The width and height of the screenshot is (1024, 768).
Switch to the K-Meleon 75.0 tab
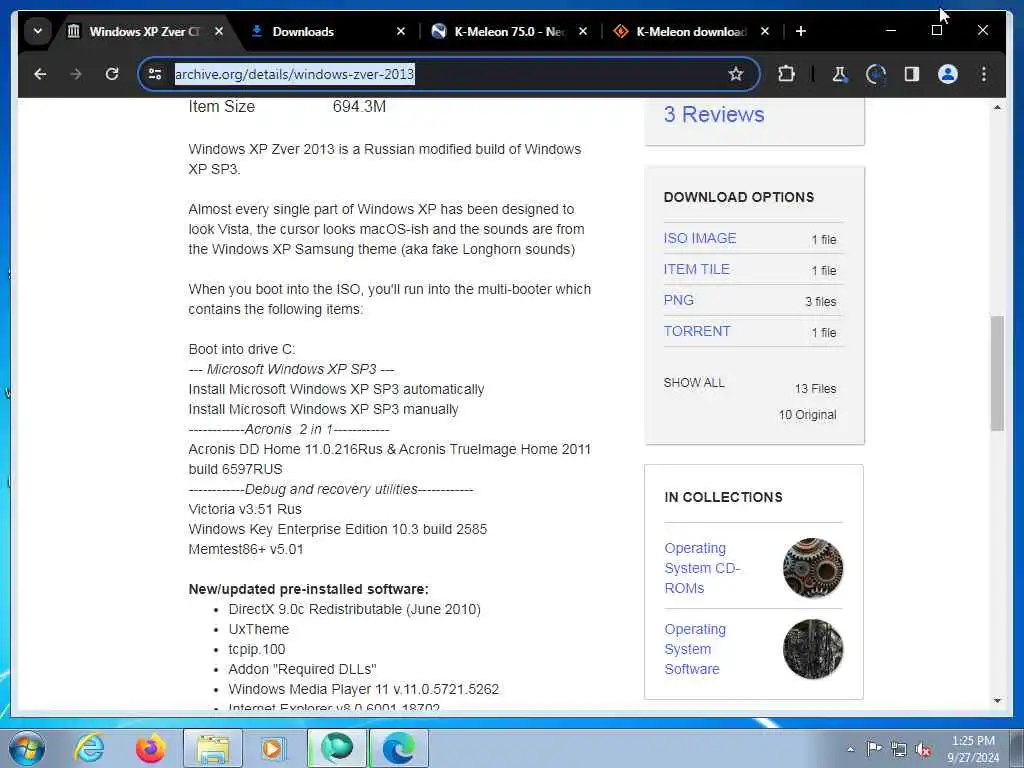pos(510,31)
